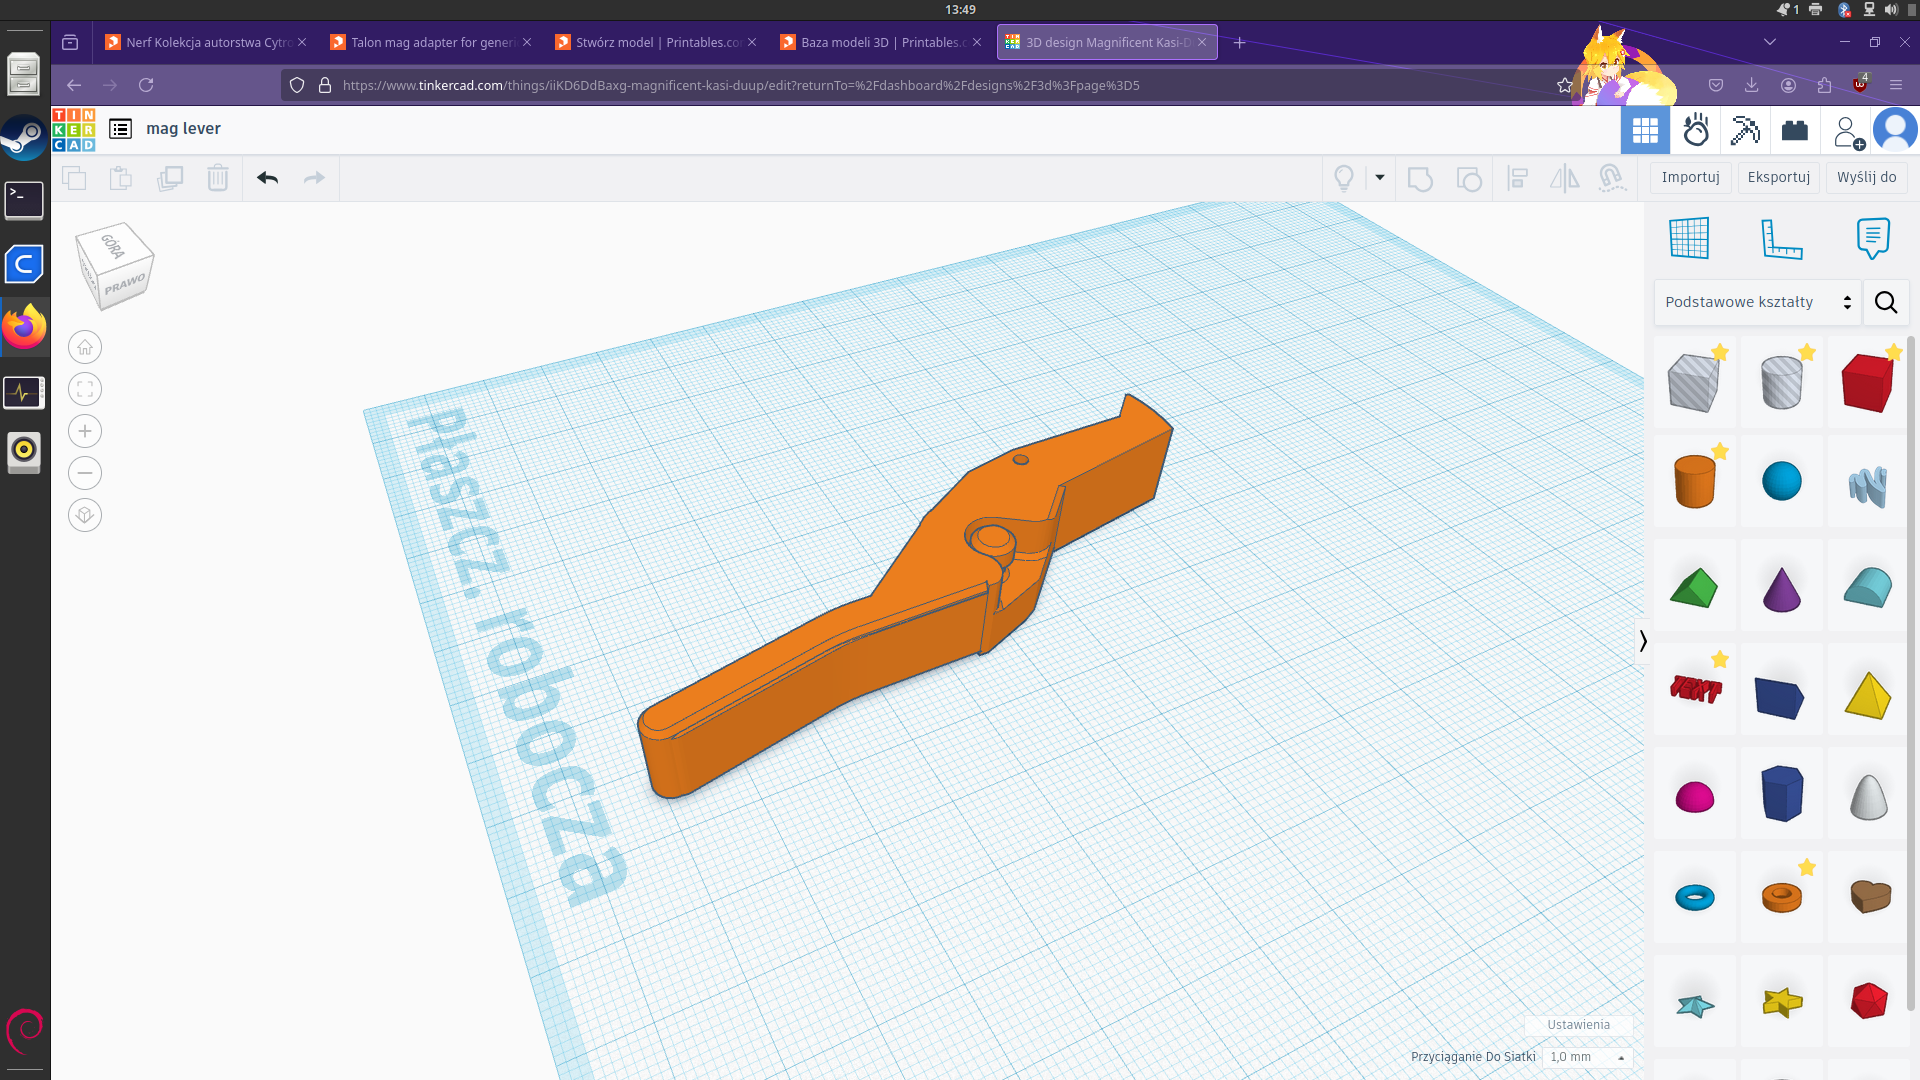Image resolution: width=1920 pixels, height=1080 pixels.
Task: Open the blocks pickaxe mode
Action: point(1745,130)
